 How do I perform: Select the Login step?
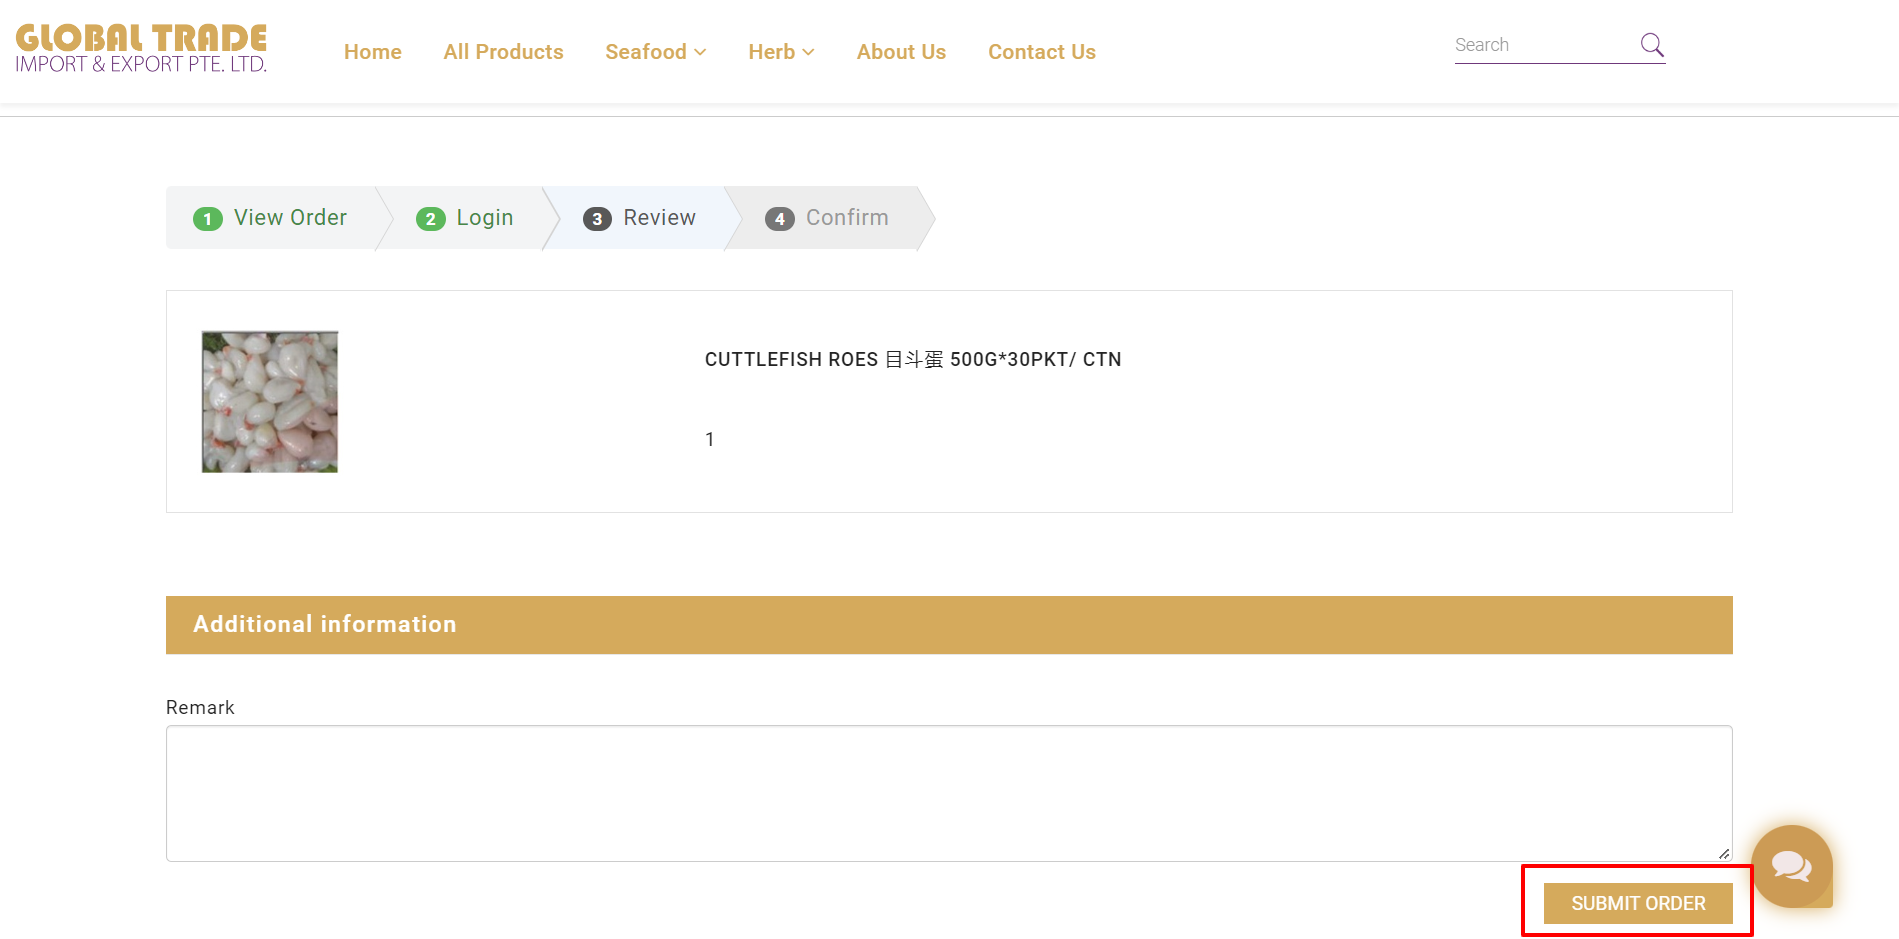(x=465, y=218)
